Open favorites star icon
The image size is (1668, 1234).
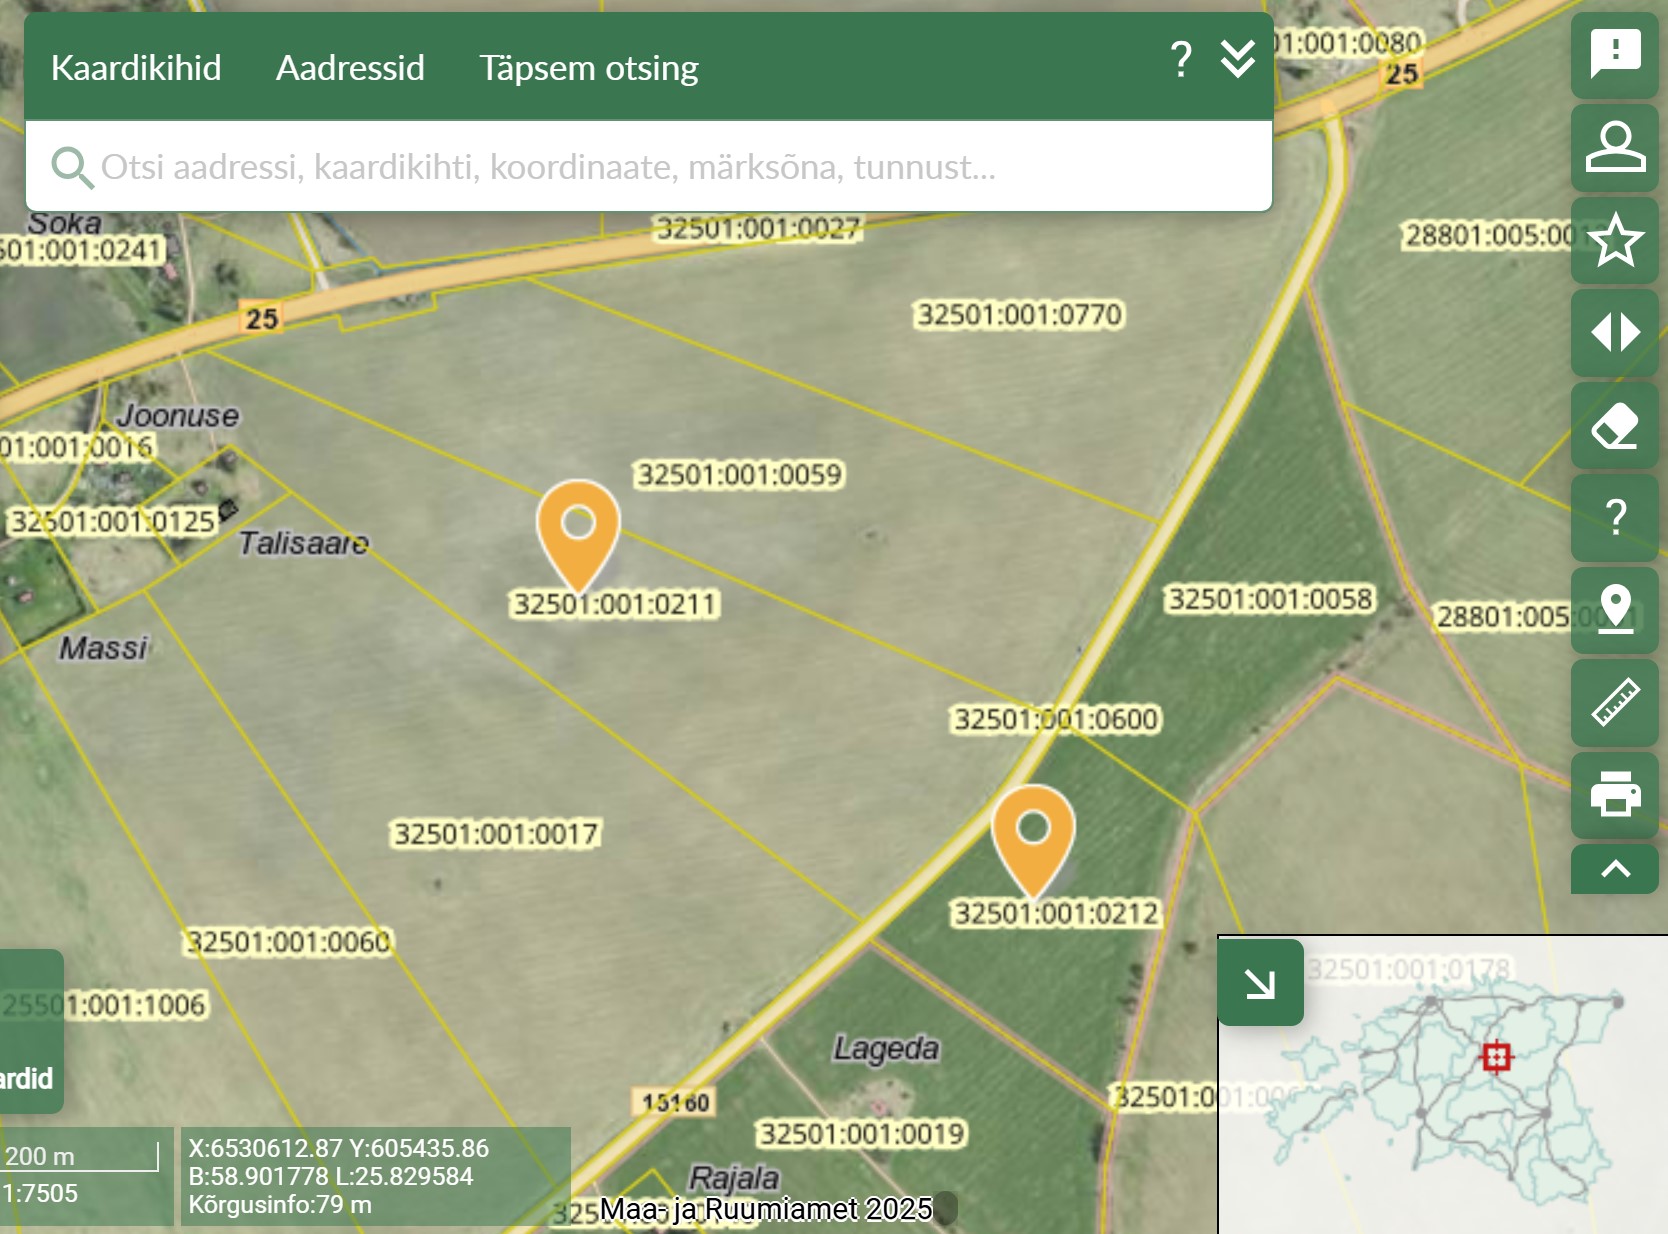click(x=1614, y=240)
